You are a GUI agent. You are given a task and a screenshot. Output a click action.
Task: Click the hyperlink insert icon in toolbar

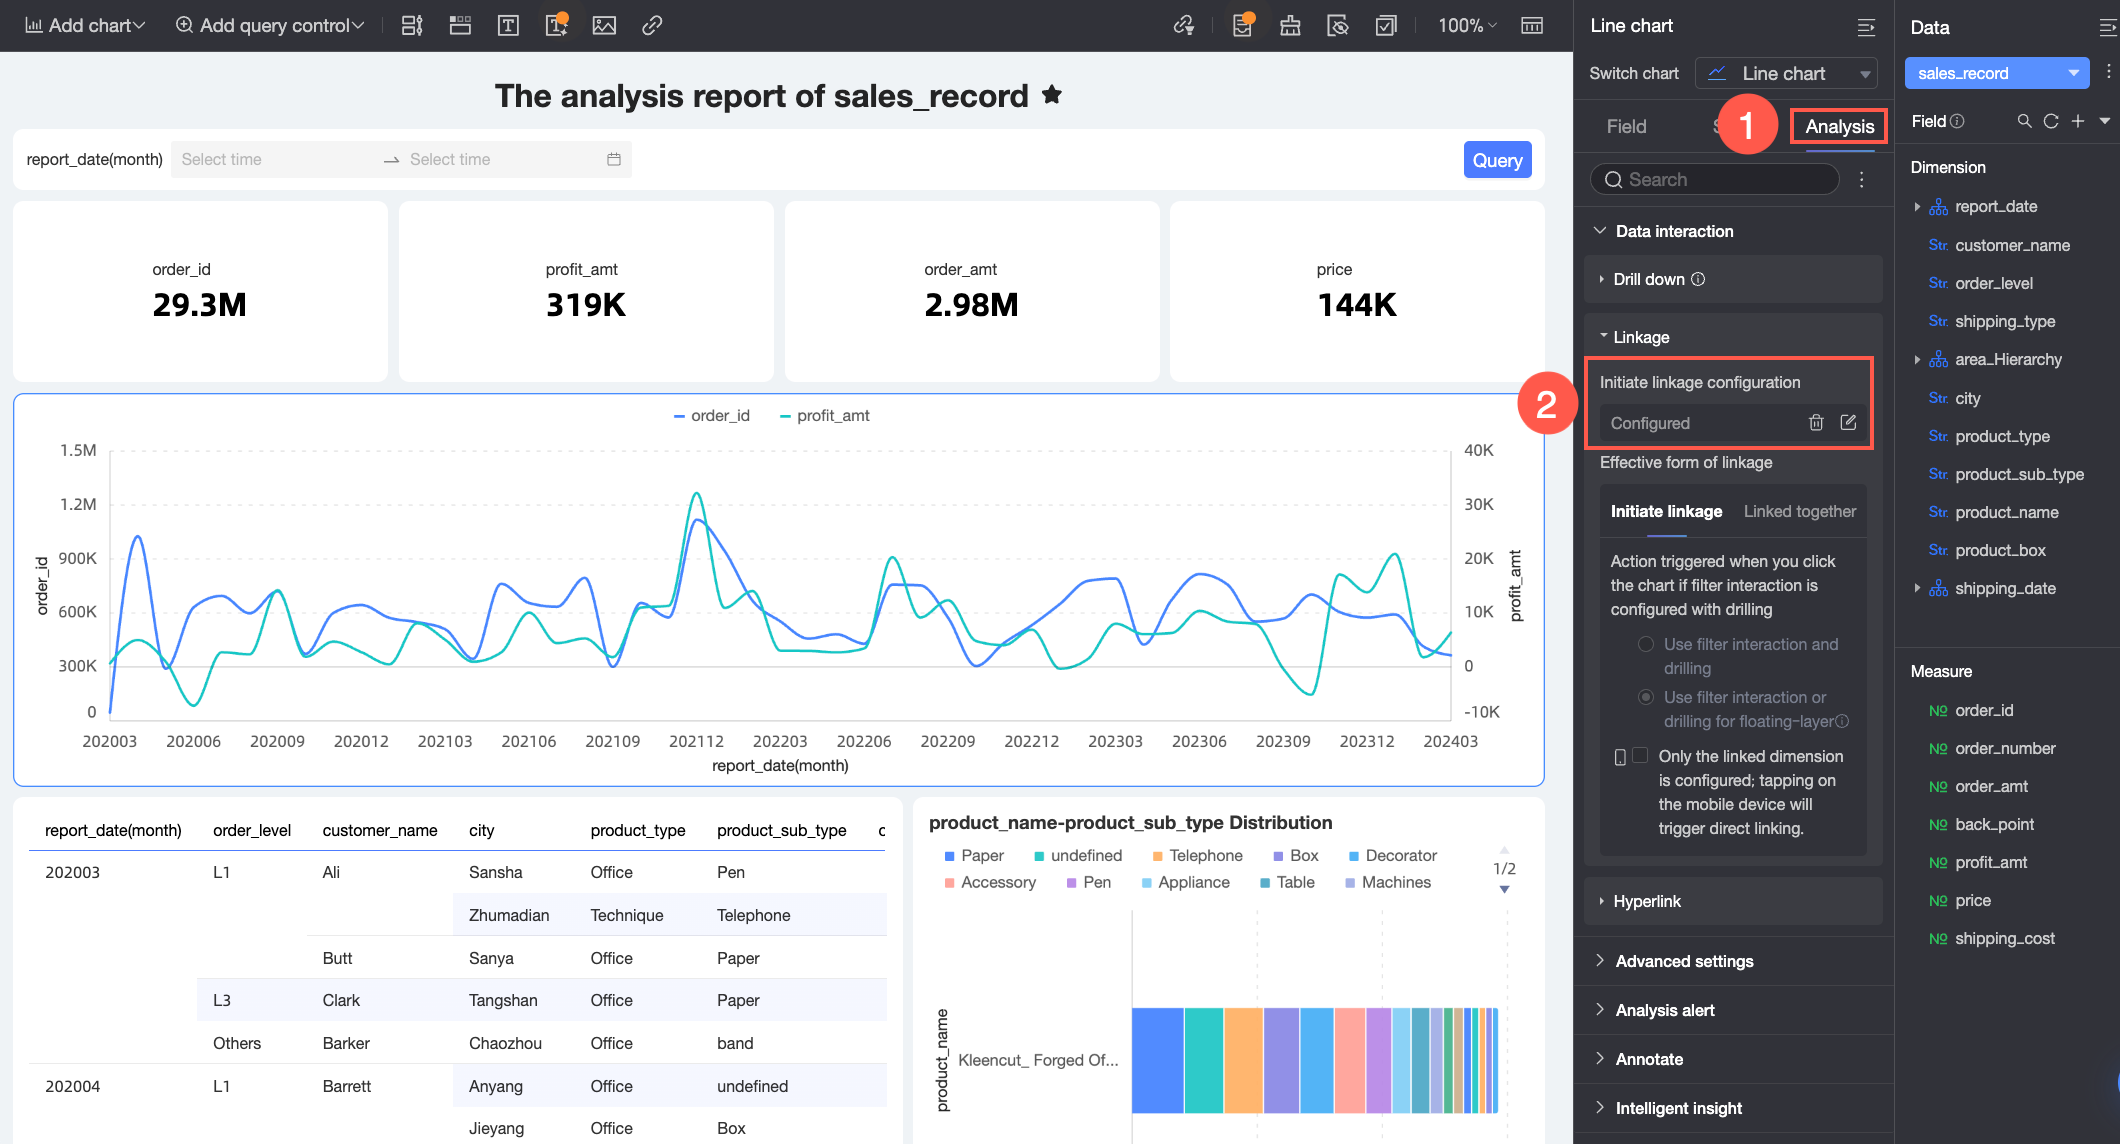click(x=652, y=26)
